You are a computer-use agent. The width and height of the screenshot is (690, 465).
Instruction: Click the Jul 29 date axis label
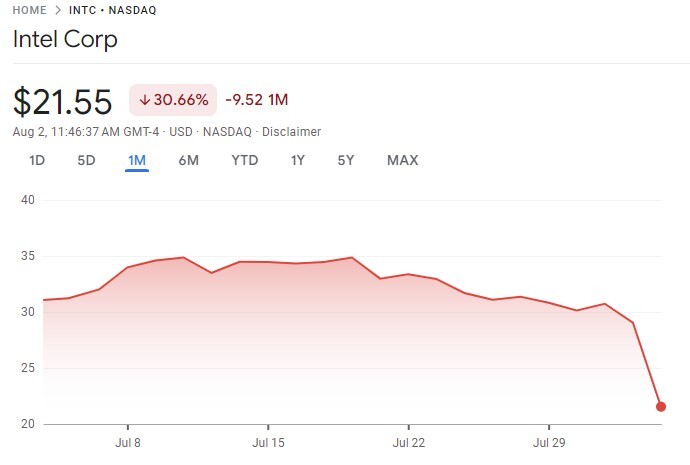549,441
